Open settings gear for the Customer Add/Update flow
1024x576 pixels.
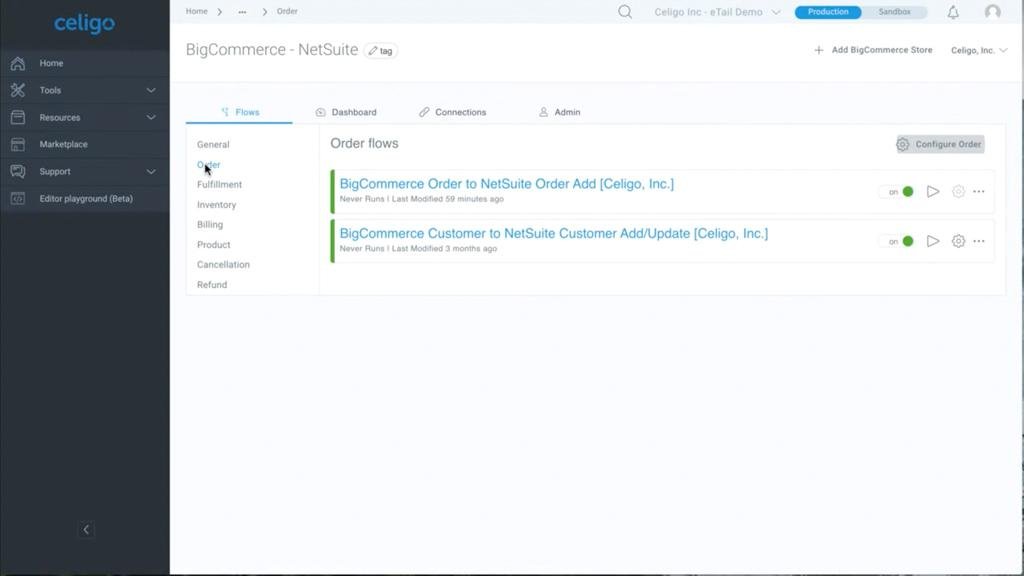pyautogui.click(x=958, y=241)
